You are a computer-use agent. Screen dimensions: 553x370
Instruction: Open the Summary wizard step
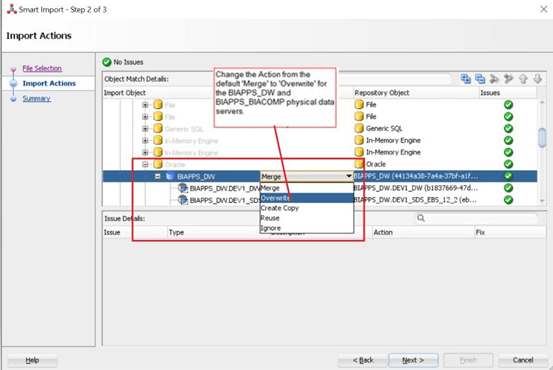[x=37, y=98]
